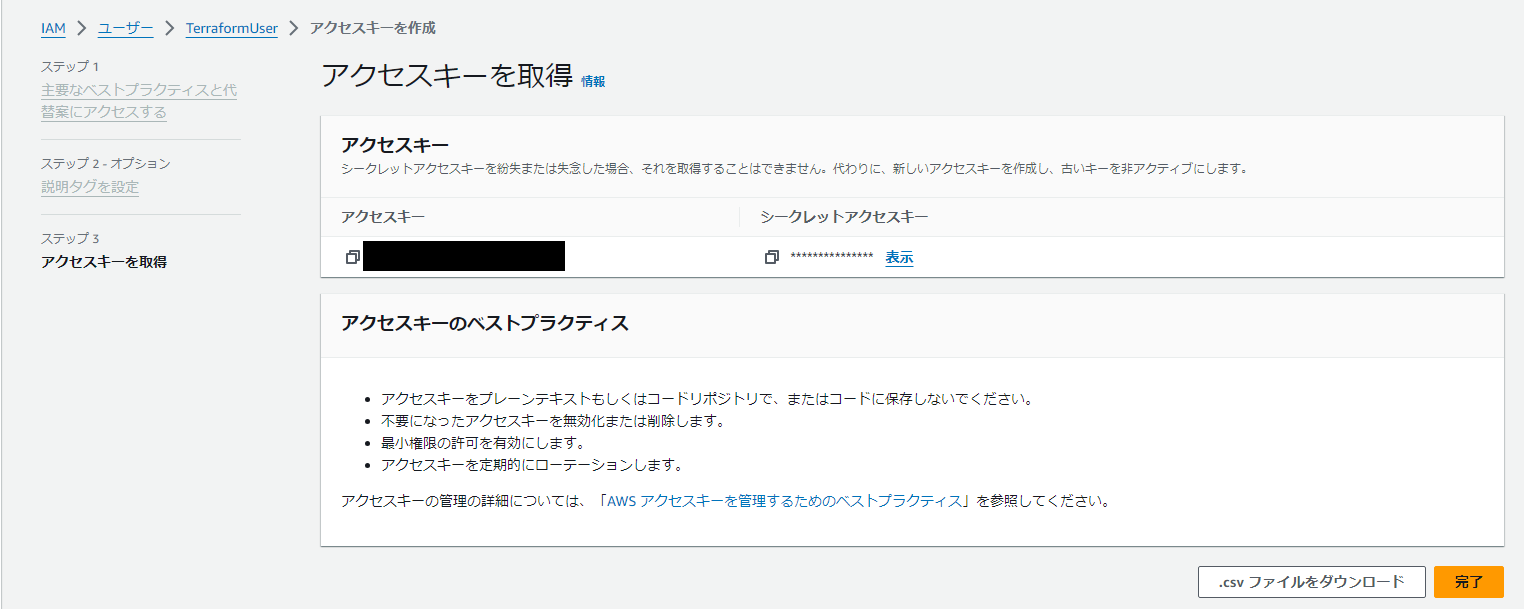Viewport: 1524px width, 609px height.
Task: Select step 3 アクセスキーを取得 in sidebar
Action: pos(104,262)
